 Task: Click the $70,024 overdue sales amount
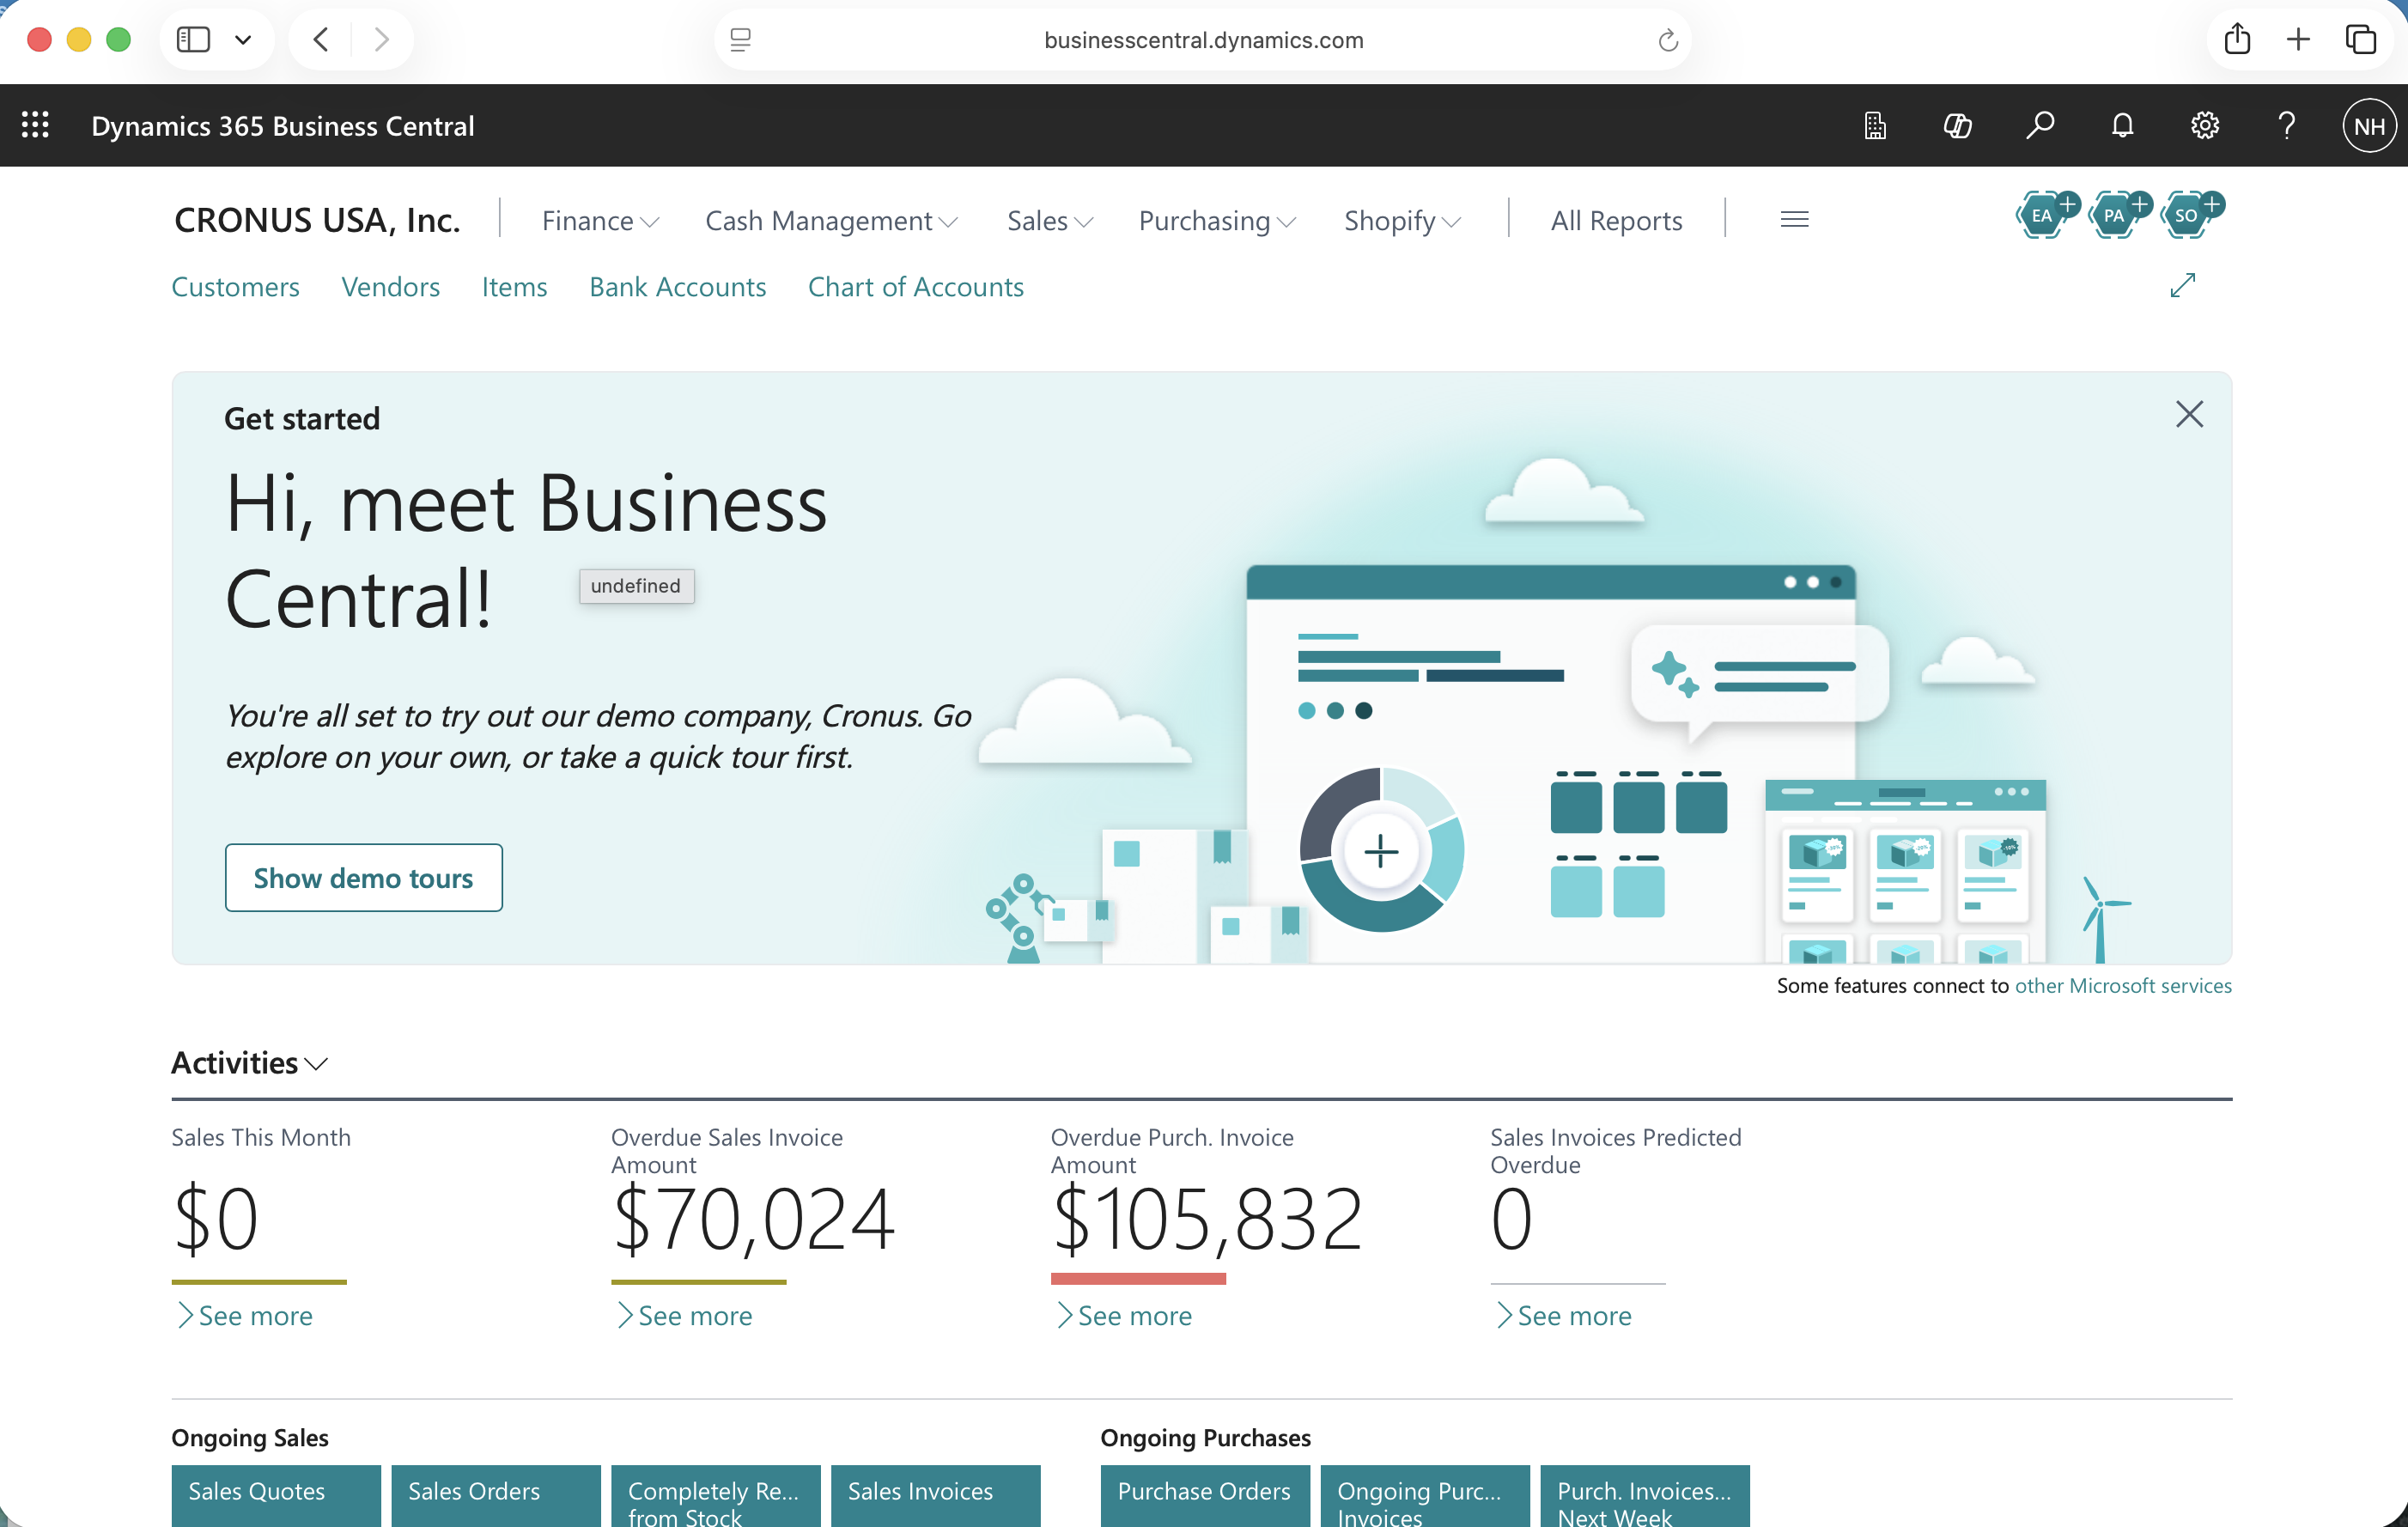pos(753,1218)
